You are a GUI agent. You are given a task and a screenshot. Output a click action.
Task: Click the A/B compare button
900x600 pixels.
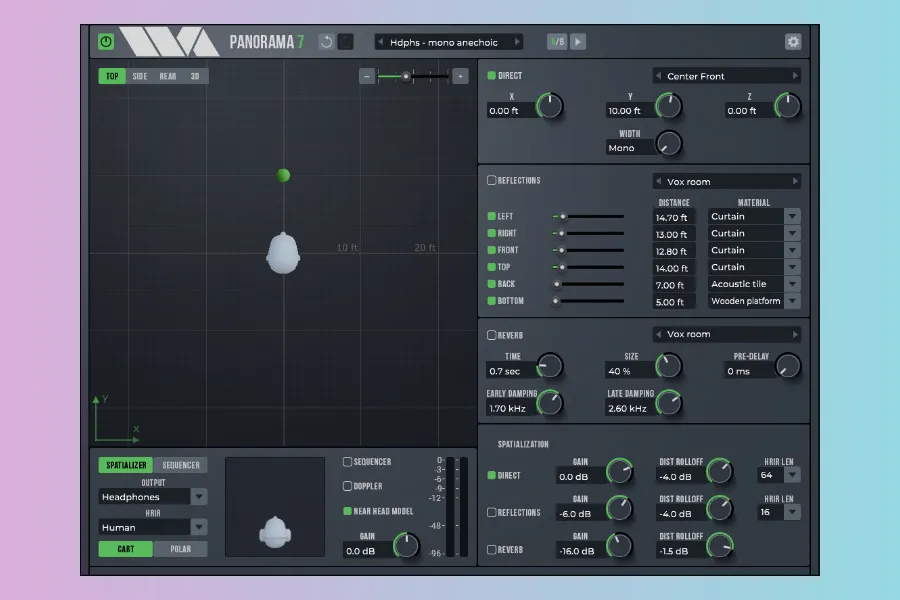click(x=556, y=42)
